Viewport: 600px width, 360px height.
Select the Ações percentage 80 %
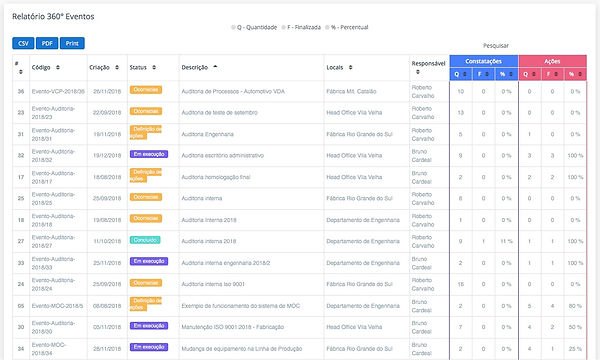(x=576, y=306)
